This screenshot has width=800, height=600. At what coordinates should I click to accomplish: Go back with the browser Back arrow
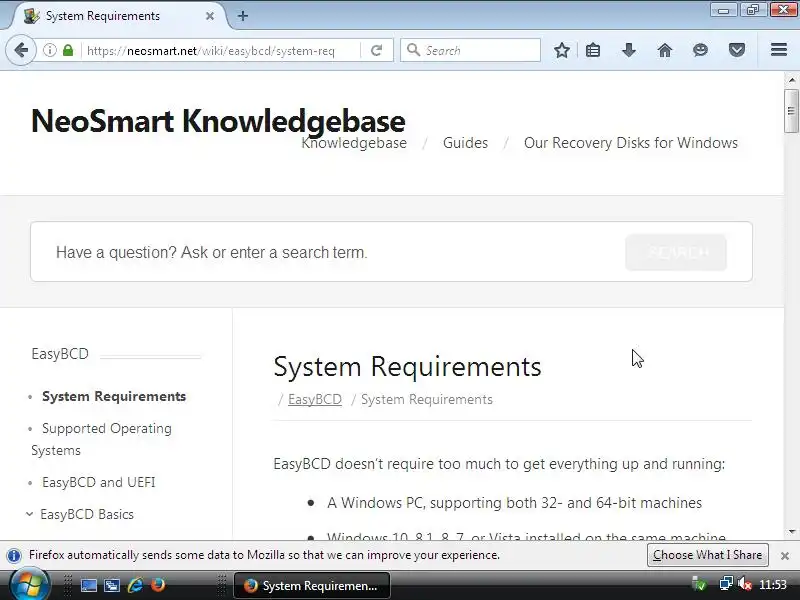pos(21,50)
